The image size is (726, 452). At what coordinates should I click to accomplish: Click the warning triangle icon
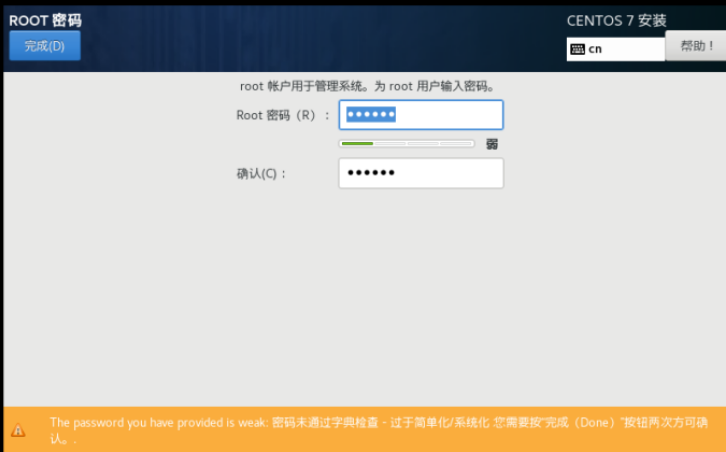[18, 430]
